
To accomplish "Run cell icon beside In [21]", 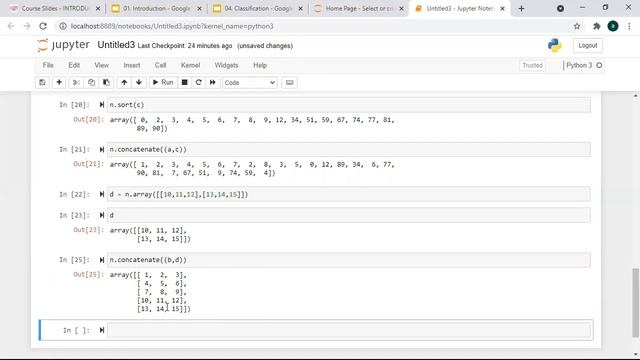I will (102, 149).
